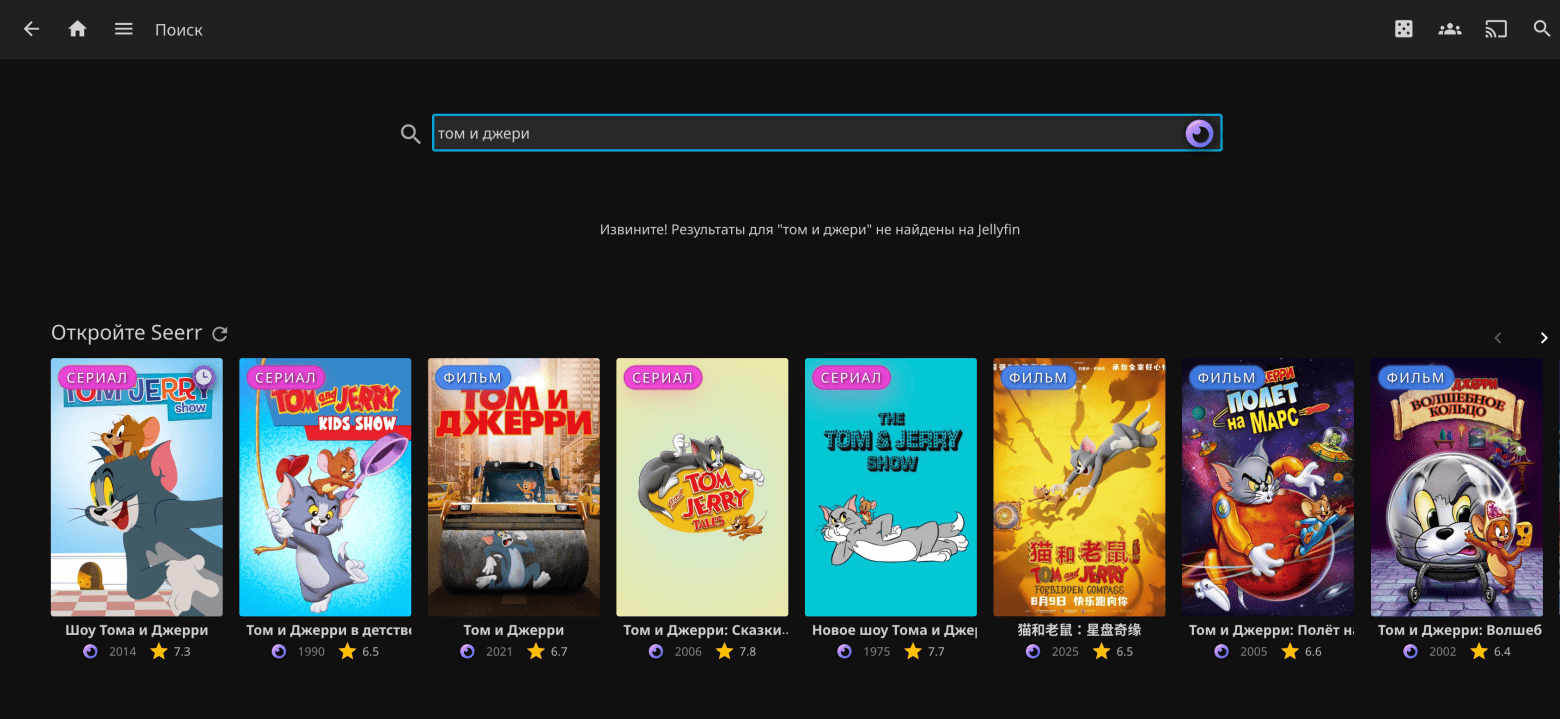
Task: Open the Forbidden Compass yellow poster
Action: pos(1079,487)
